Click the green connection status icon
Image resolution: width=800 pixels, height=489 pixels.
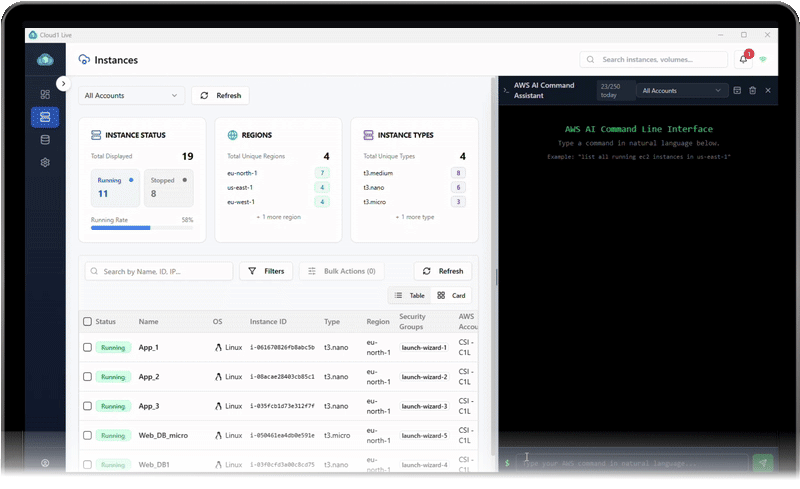click(x=763, y=60)
